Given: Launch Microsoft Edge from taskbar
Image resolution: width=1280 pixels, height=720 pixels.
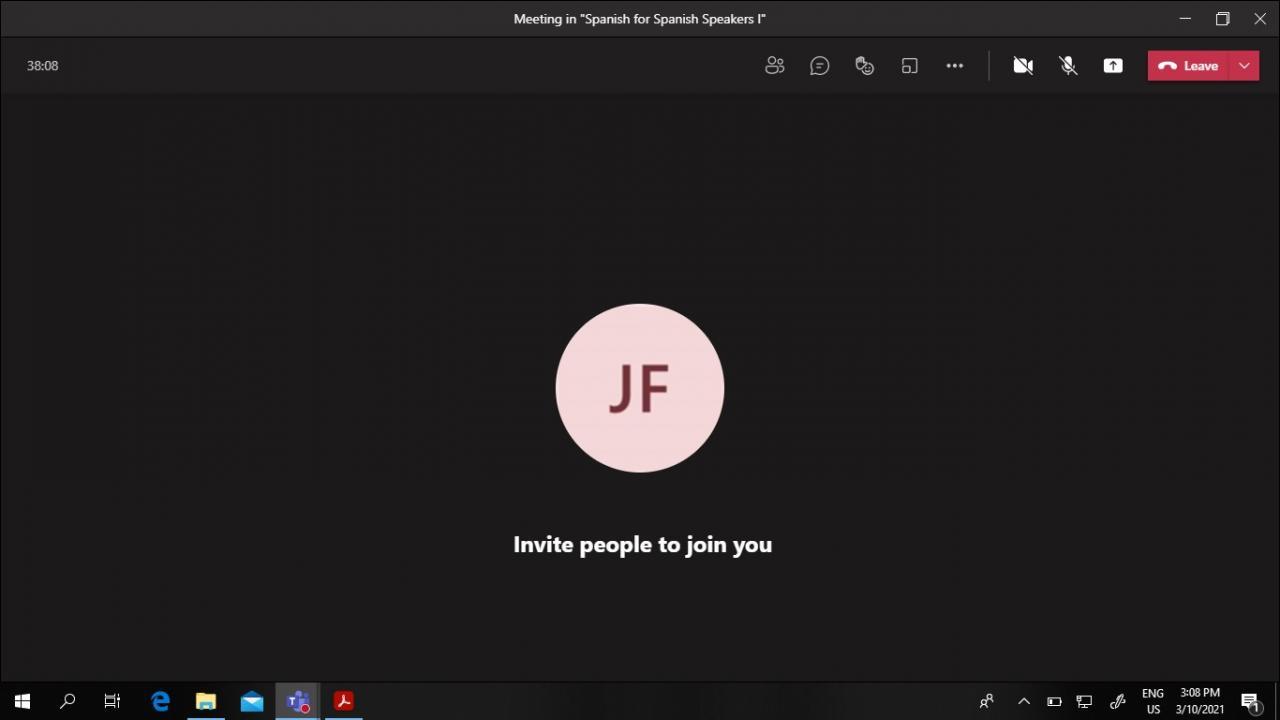Looking at the screenshot, I should (x=160, y=701).
